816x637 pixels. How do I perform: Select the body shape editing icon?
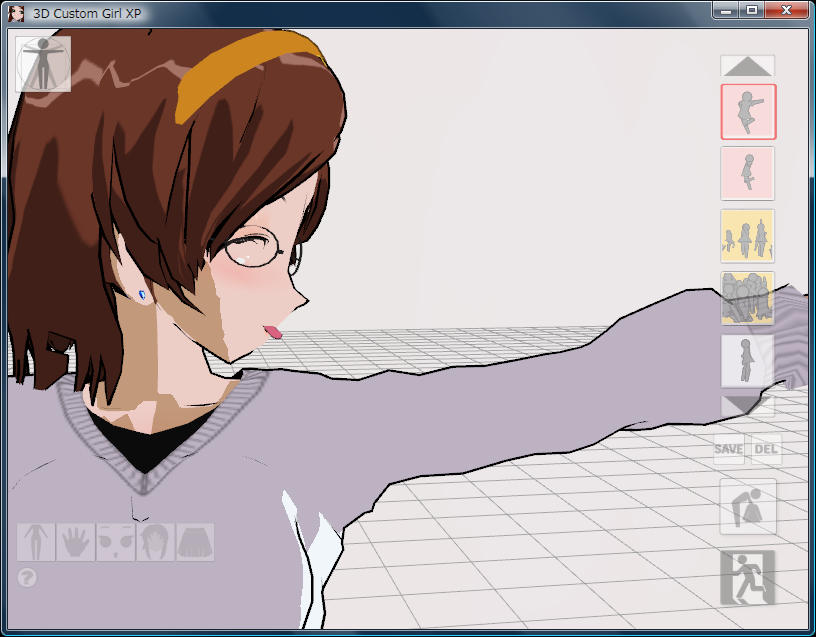36,542
